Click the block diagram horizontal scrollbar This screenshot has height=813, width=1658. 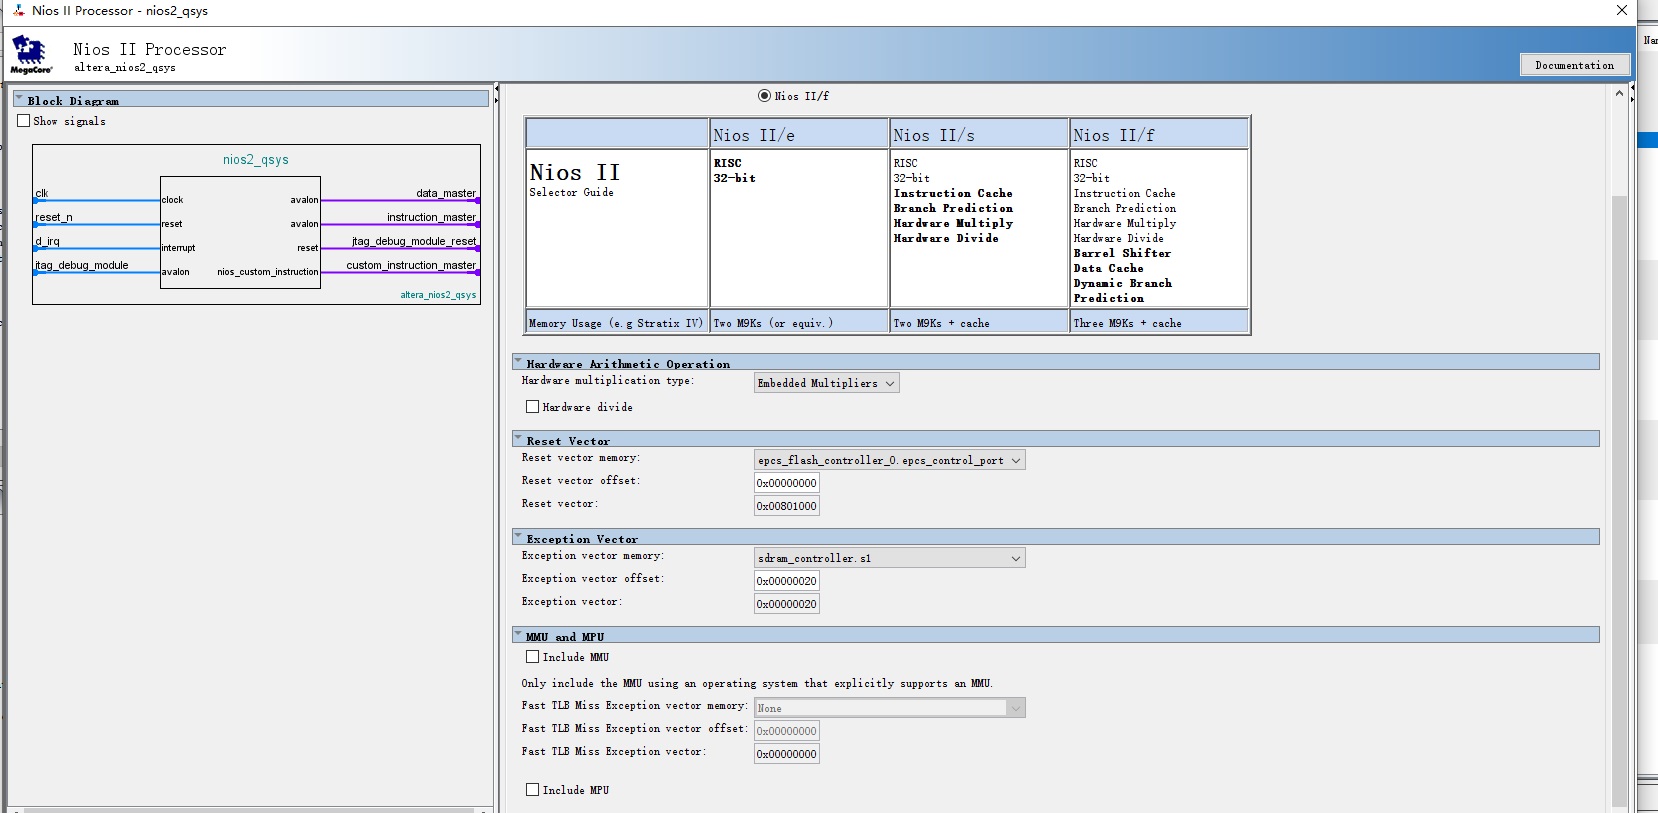coord(250,809)
